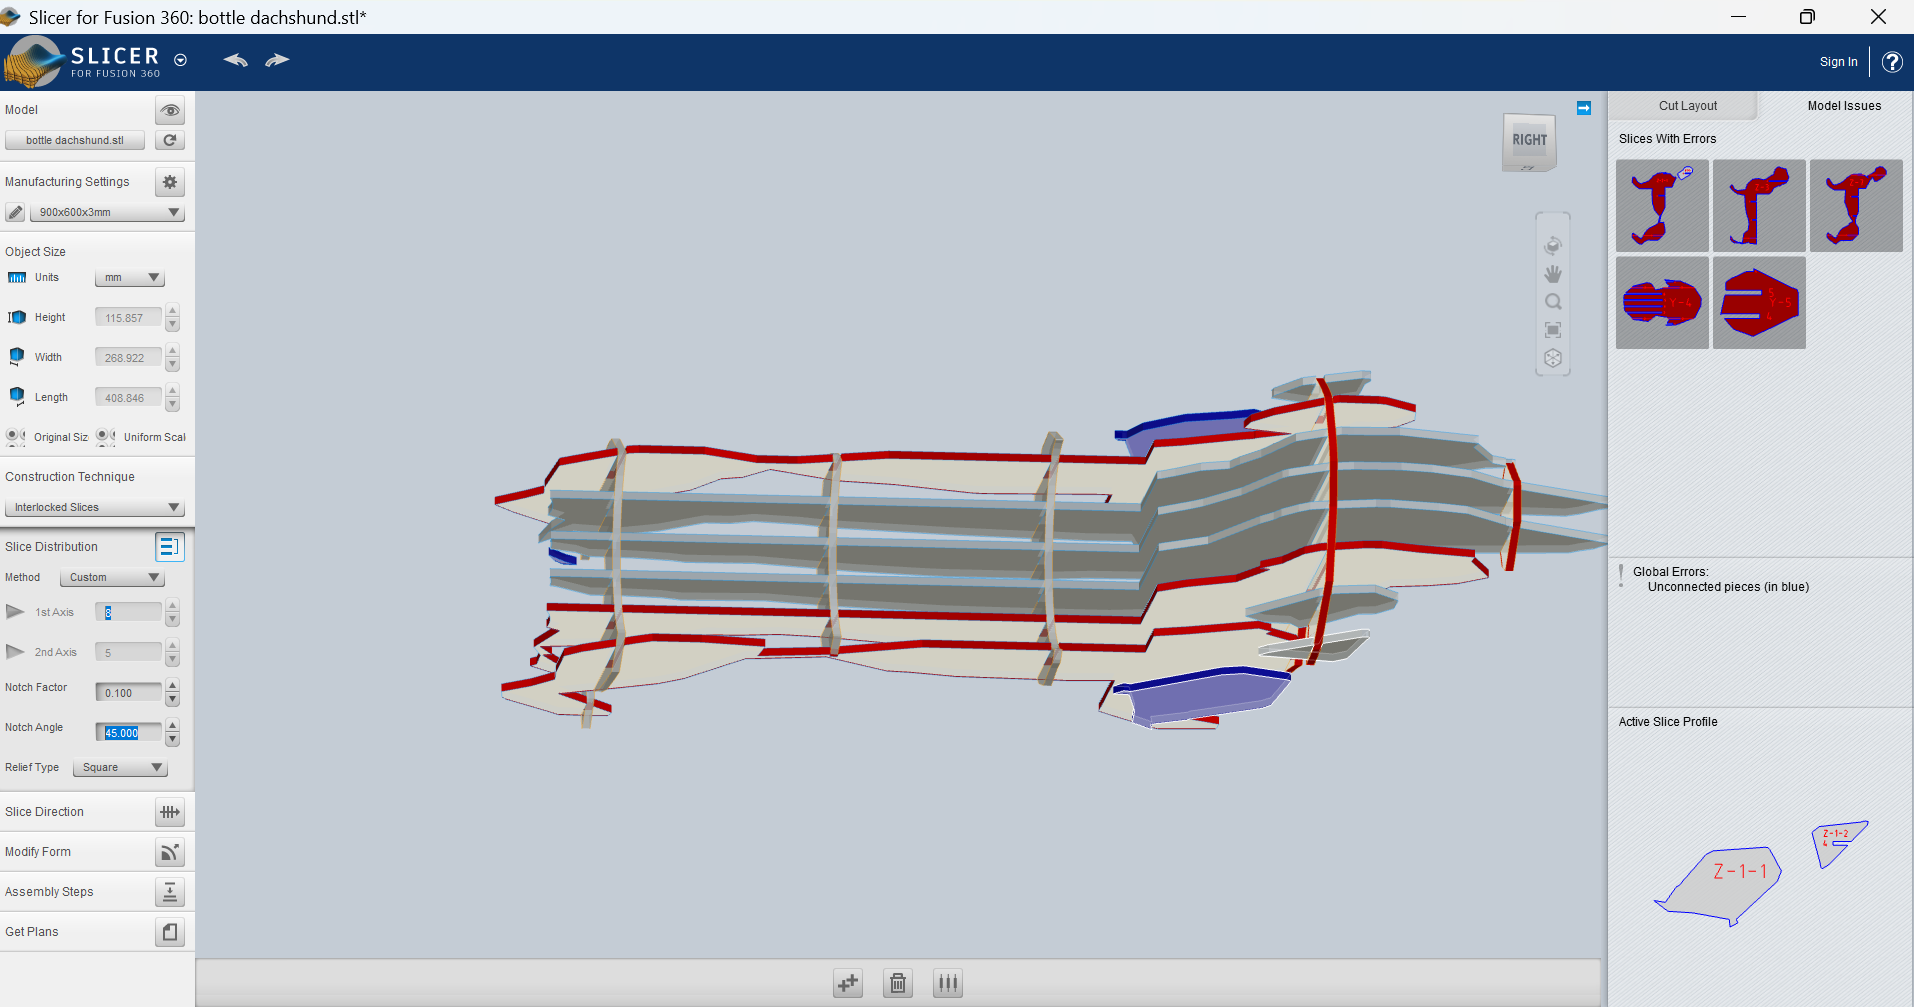Click the 2nd Axis play arrow
Screen dimensions: 1914x1007
(x=15, y=651)
